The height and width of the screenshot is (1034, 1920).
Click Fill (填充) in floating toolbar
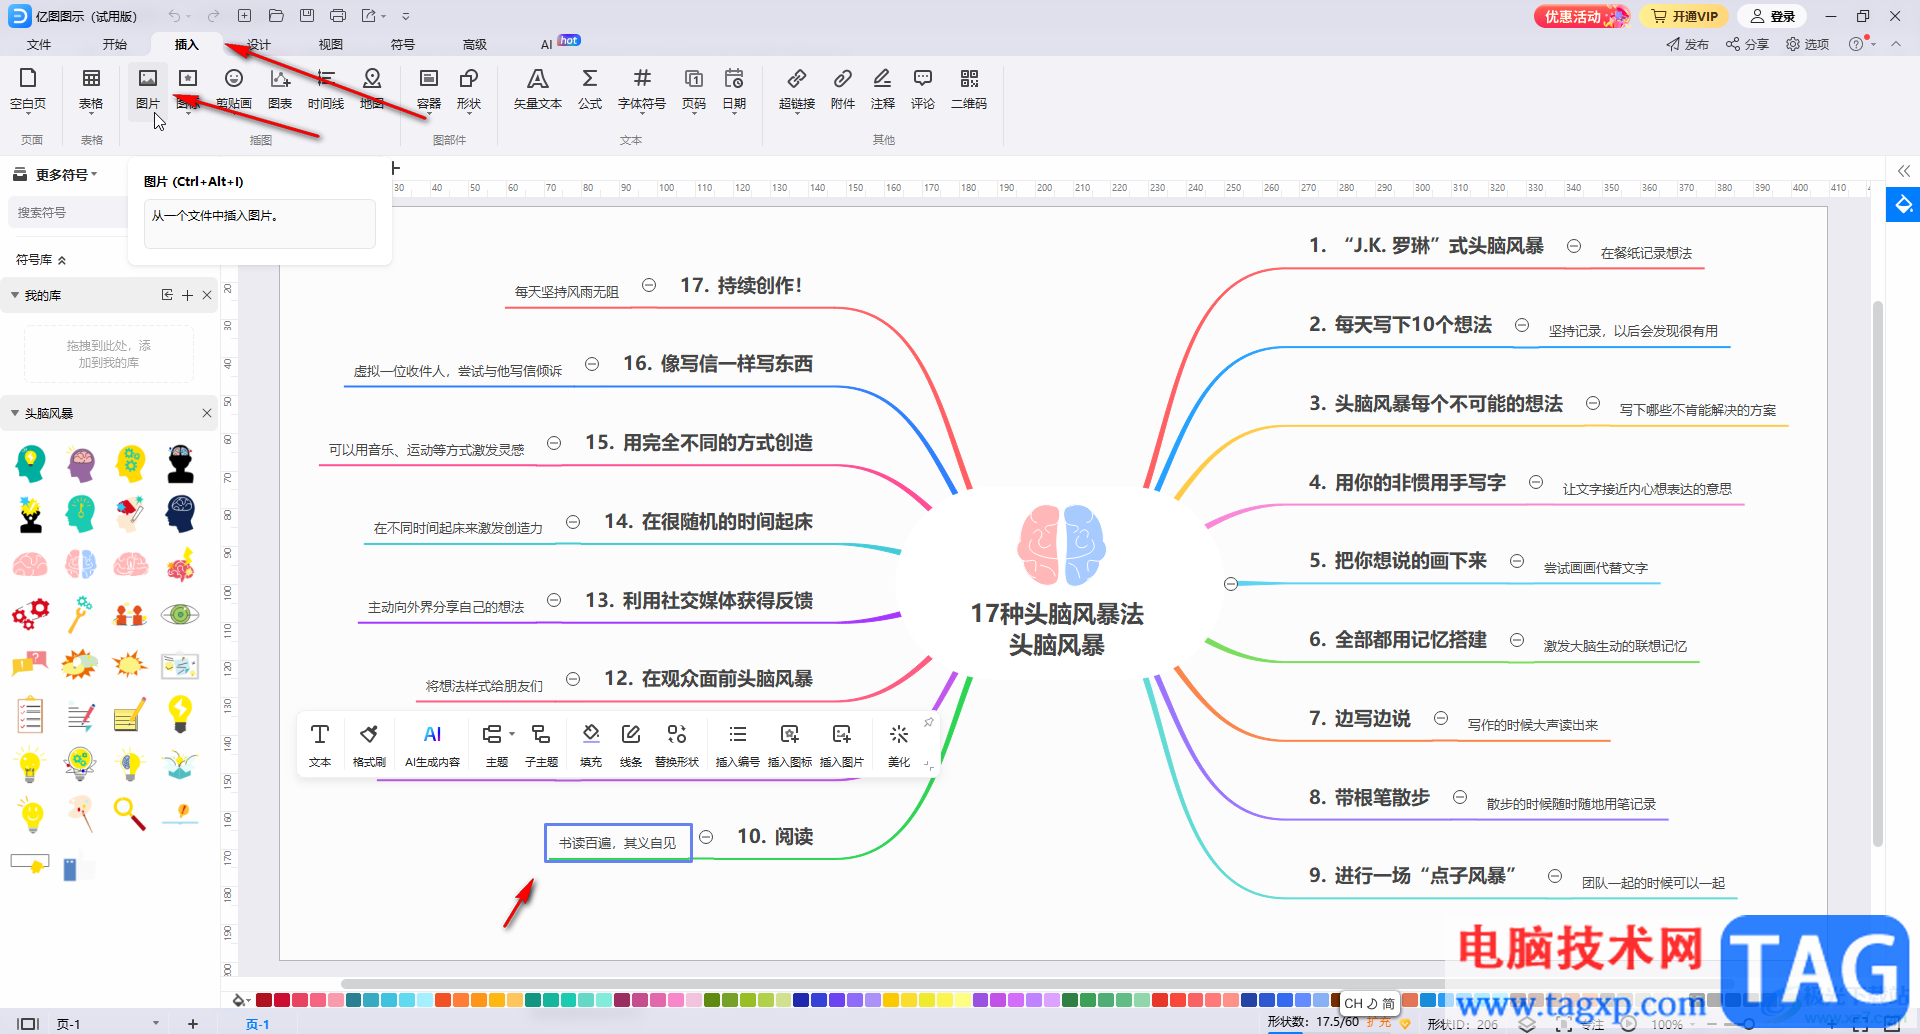point(591,745)
